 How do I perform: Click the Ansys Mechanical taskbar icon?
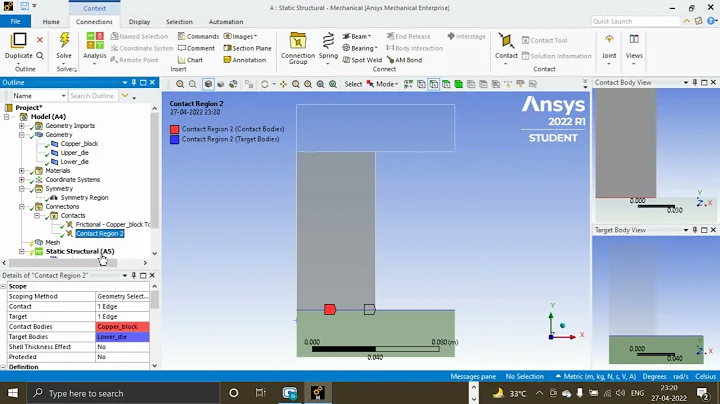[x=318, y=393]
